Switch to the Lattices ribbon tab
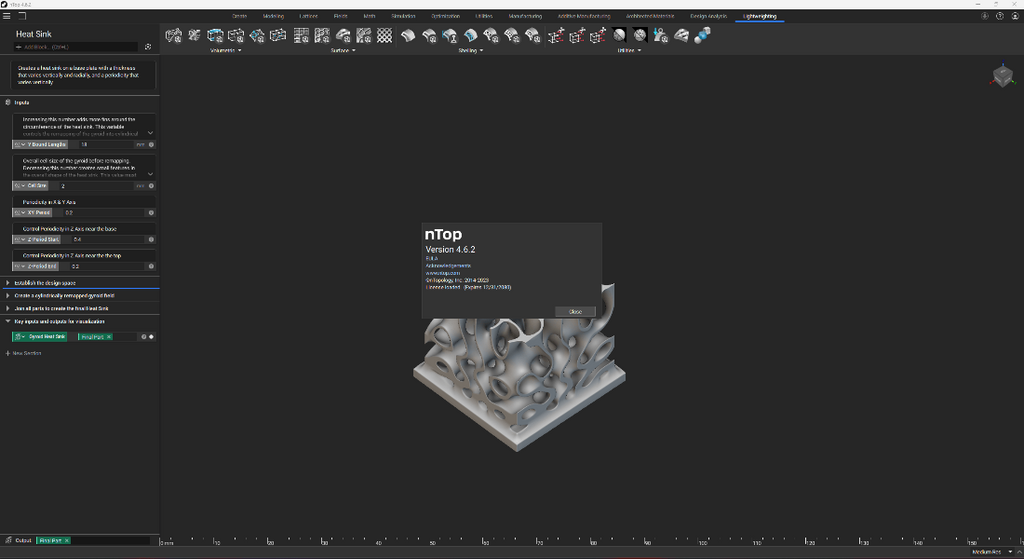Viewport: 1024px width, 559px height. (x=308, y=16)
